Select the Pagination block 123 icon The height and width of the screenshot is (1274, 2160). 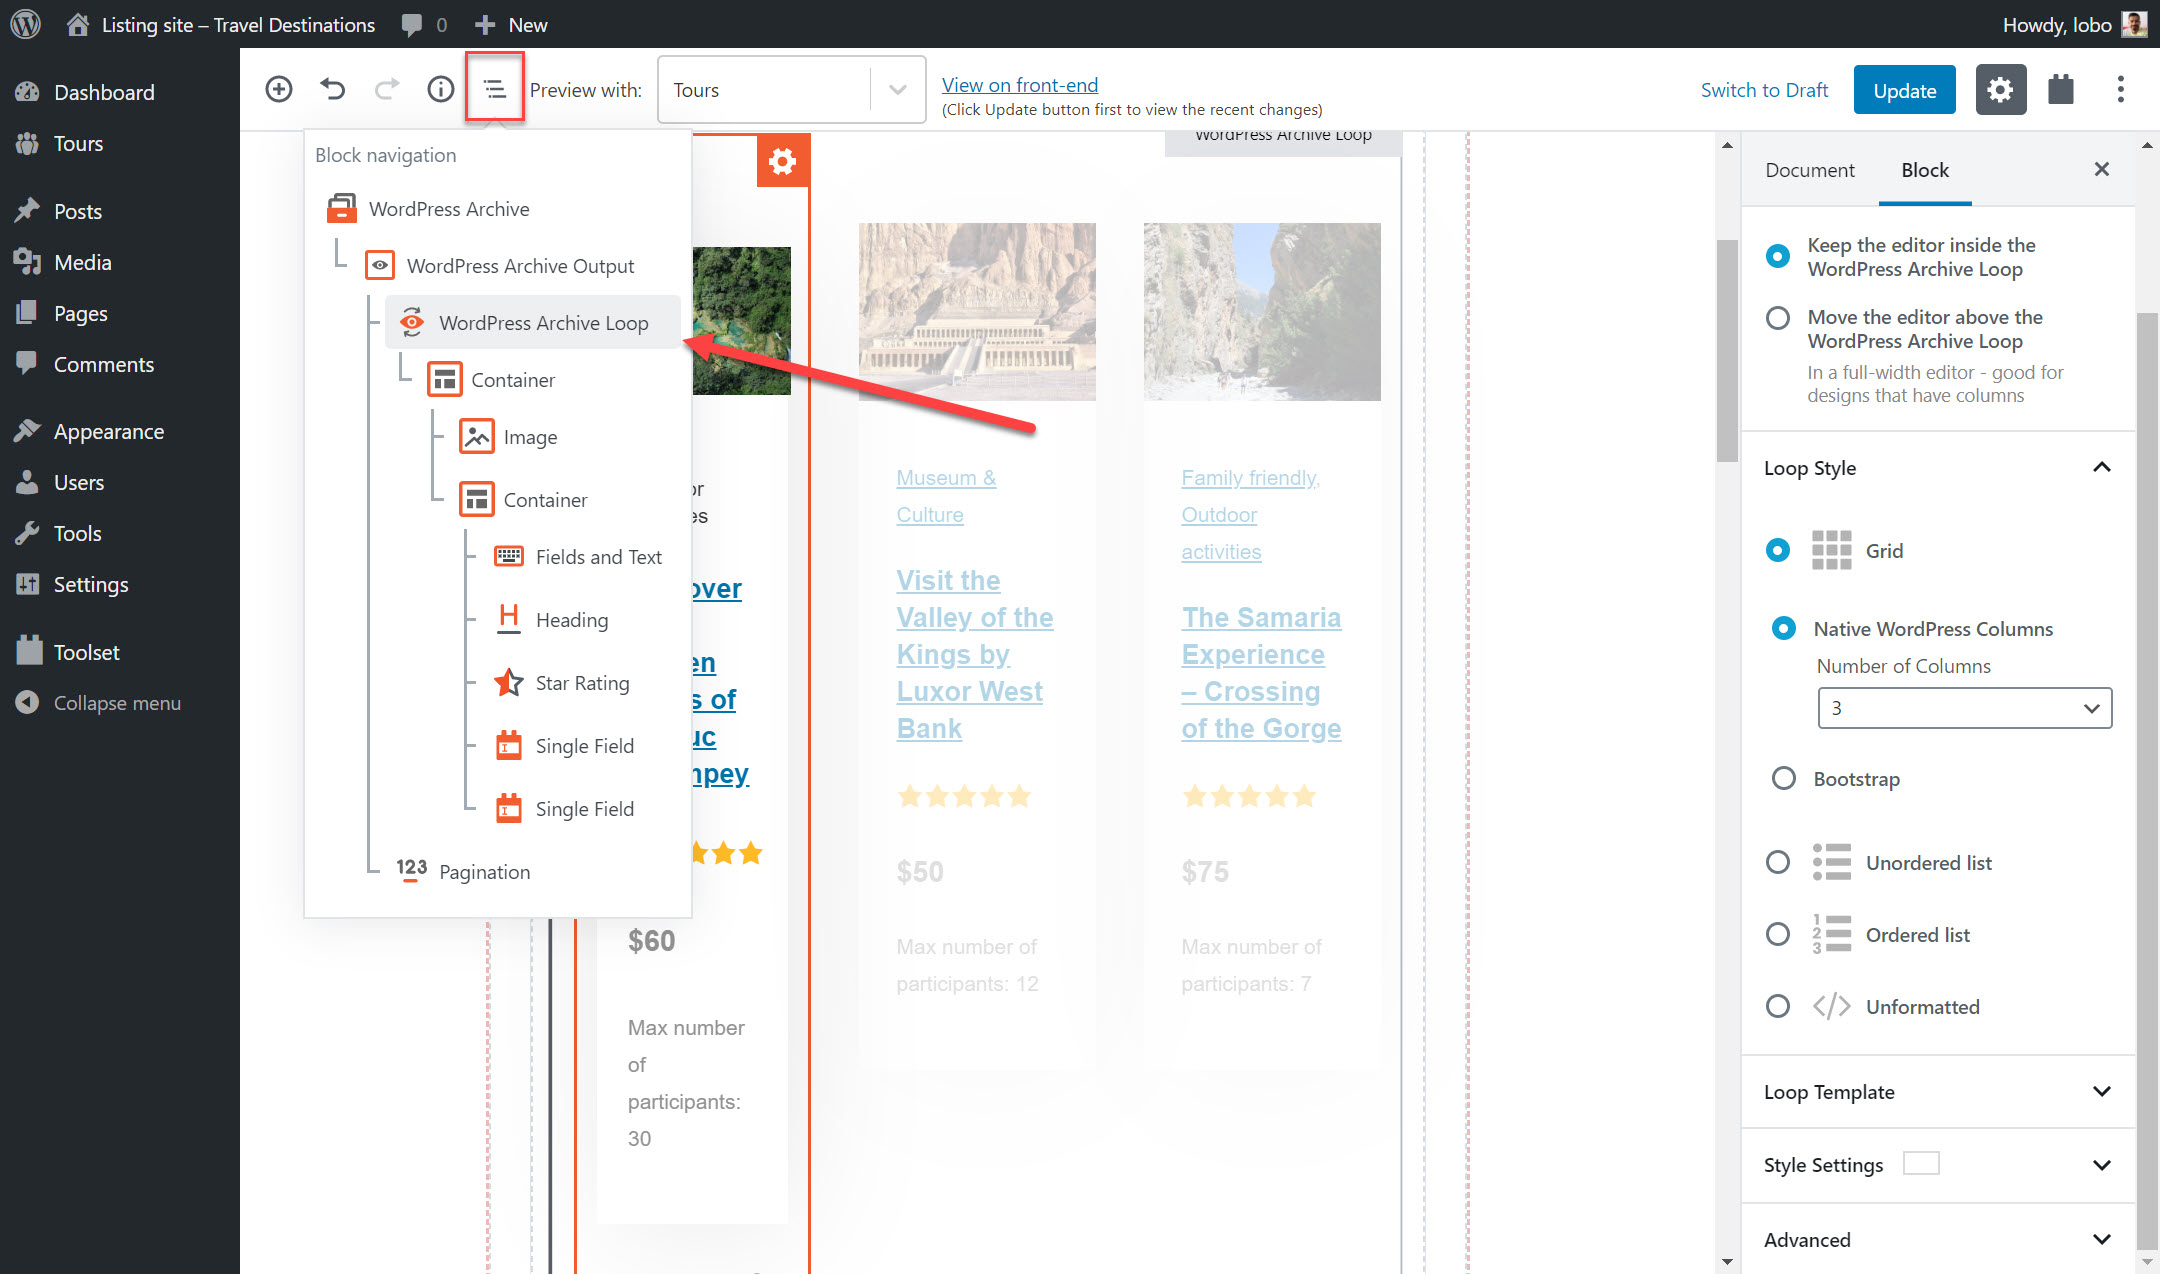411,870
